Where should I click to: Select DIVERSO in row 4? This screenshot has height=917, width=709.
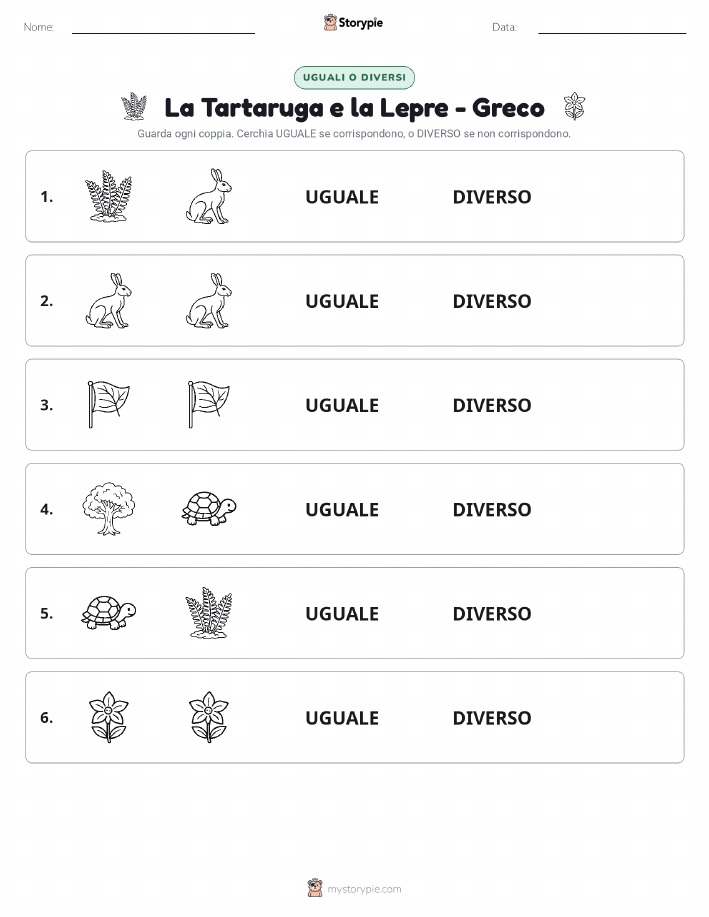(492, 509)
